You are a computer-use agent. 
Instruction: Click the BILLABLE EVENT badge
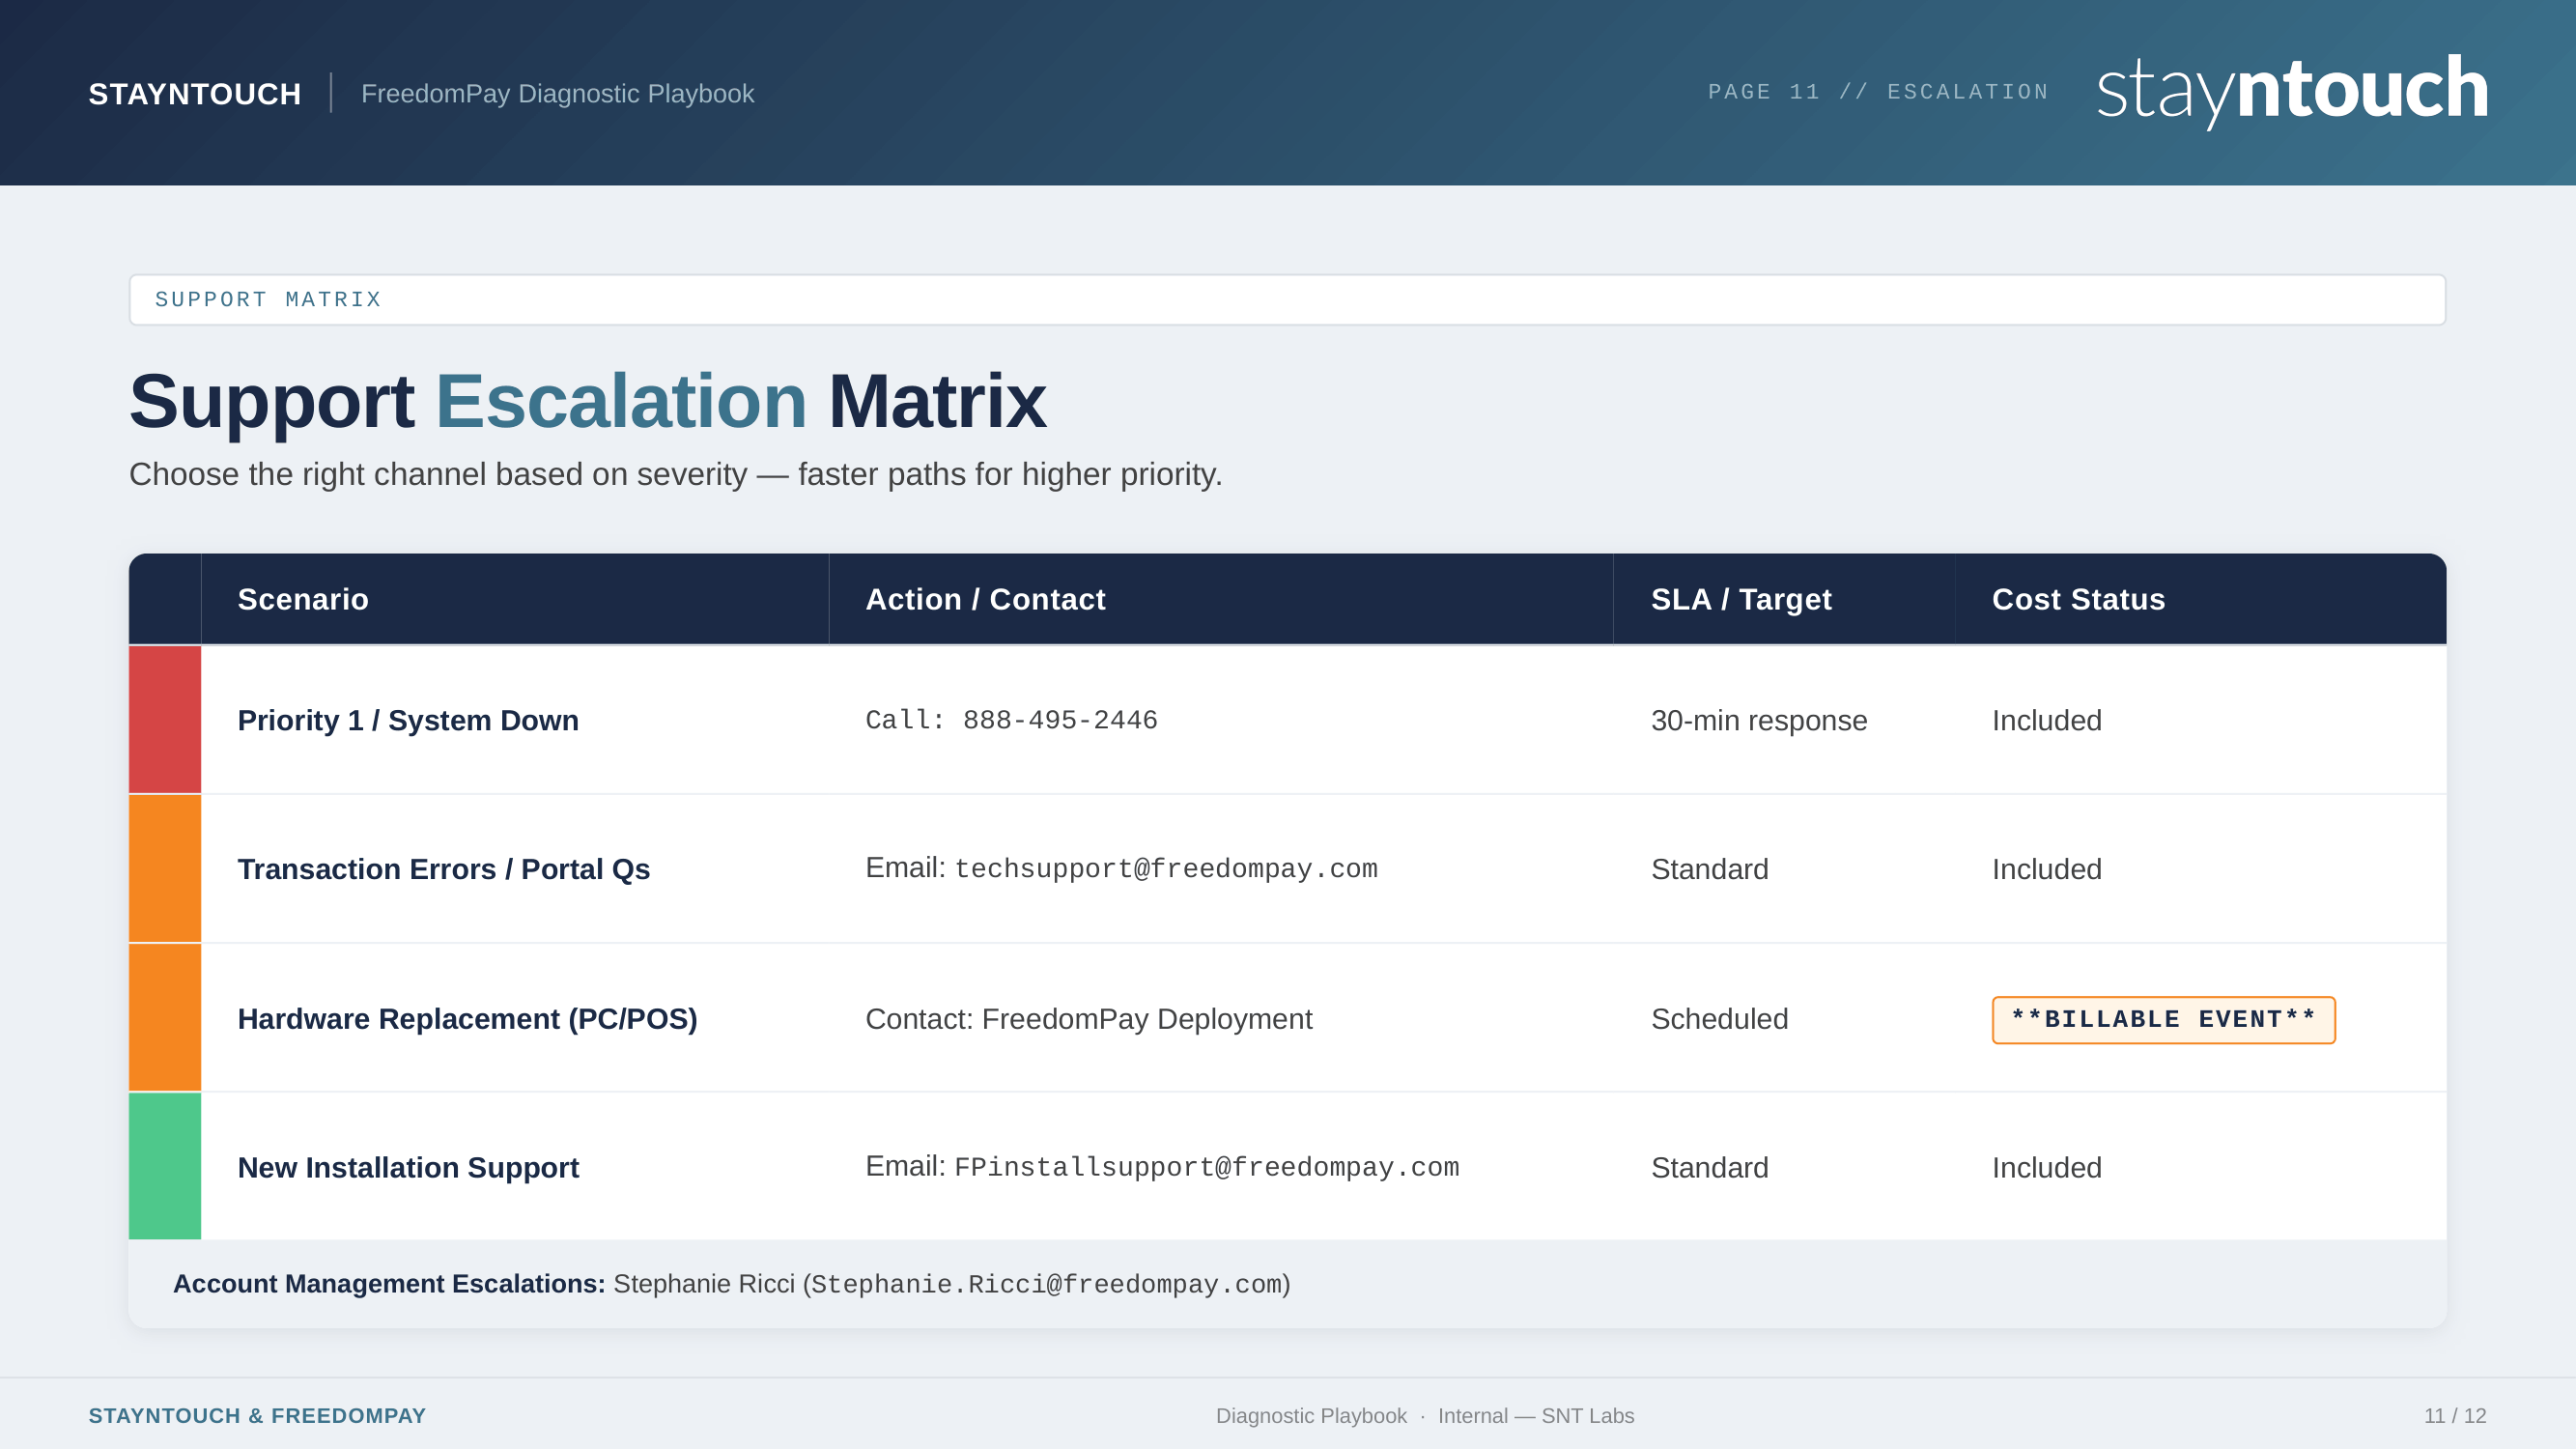coord(2163,1020)
